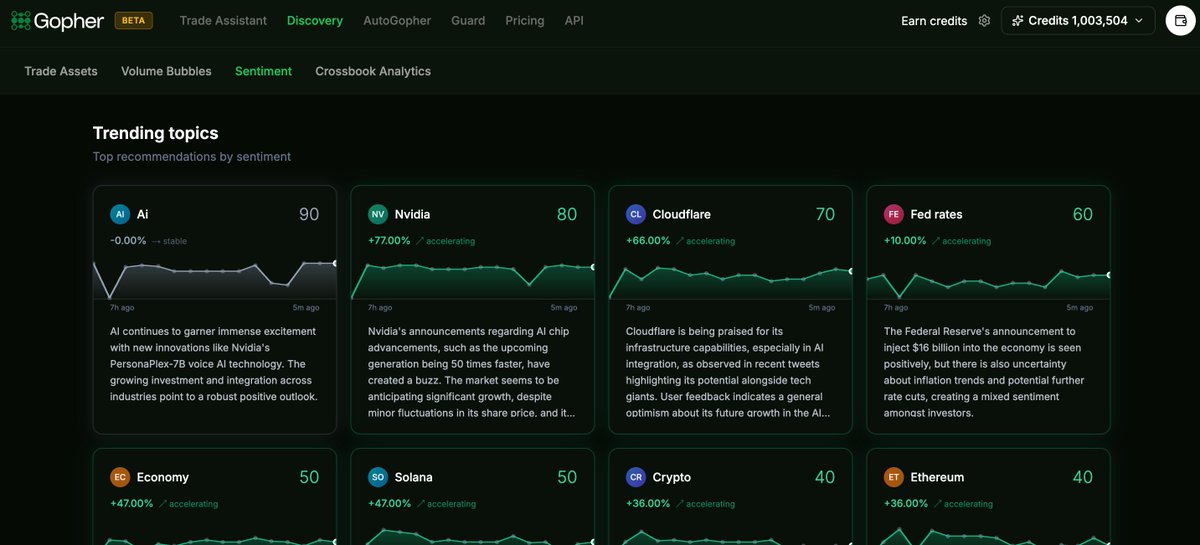Open the Crossbook Analytics tab

tap(373, 71)
